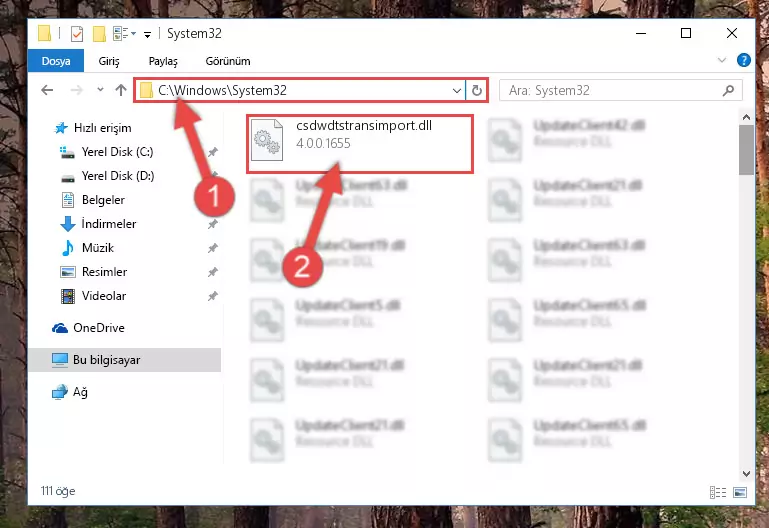
Task: Go forward with the right arrow
Action: click(77, 90)
